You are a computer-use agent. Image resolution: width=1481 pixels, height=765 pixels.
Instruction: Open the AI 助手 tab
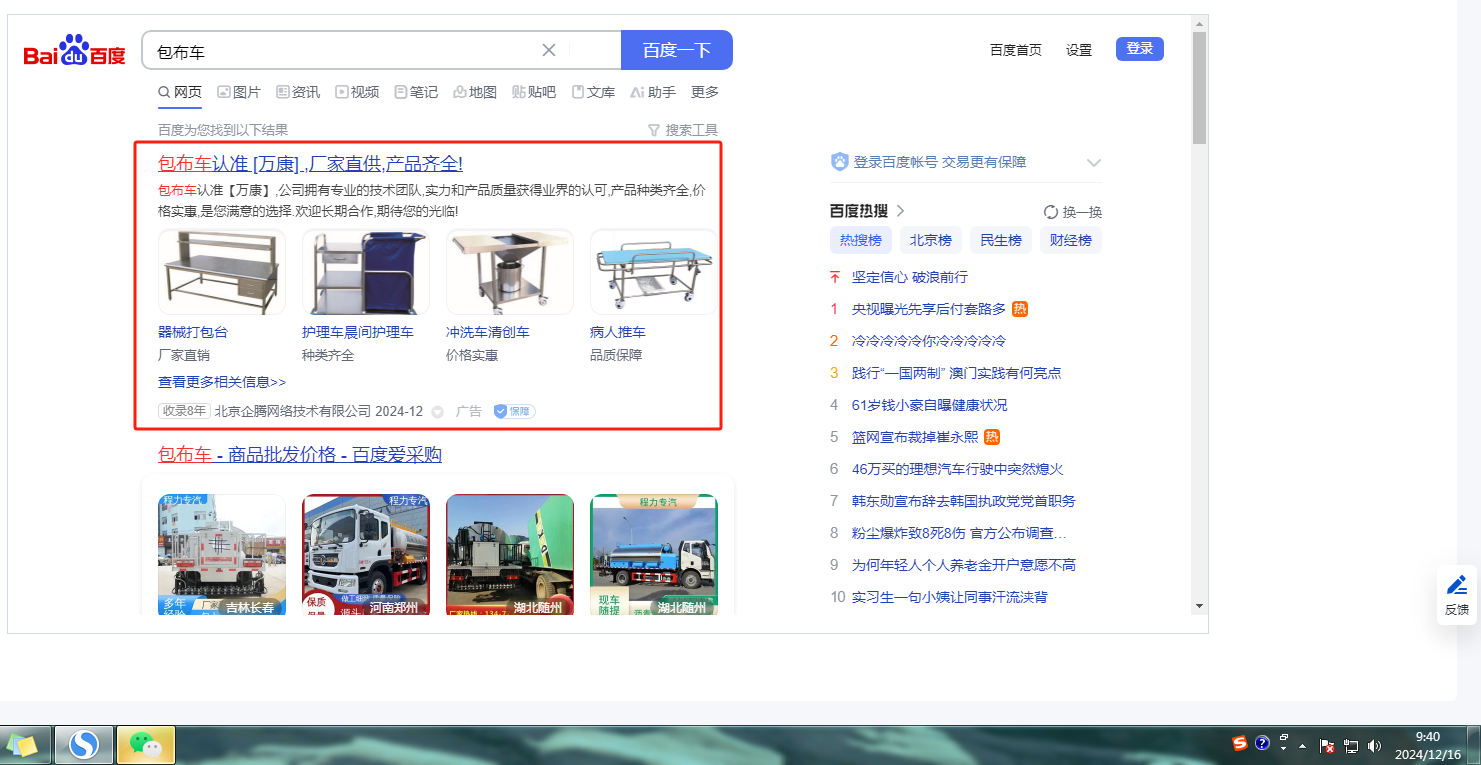pos(653,92)
